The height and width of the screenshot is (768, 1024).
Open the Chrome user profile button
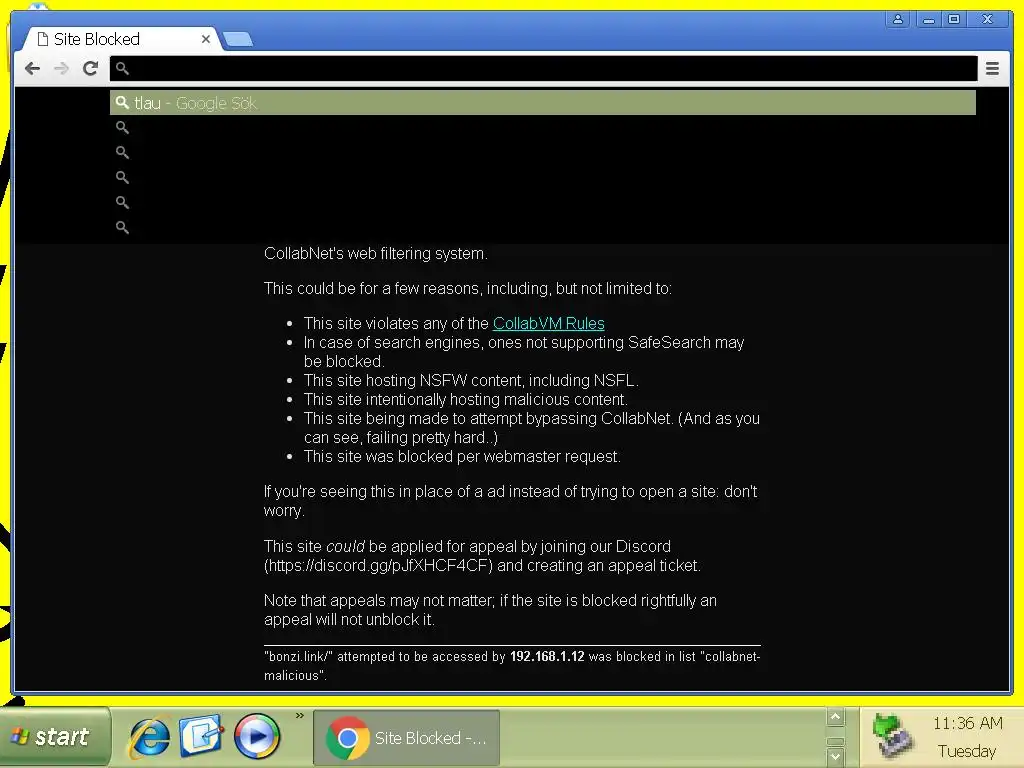(898, 19)
